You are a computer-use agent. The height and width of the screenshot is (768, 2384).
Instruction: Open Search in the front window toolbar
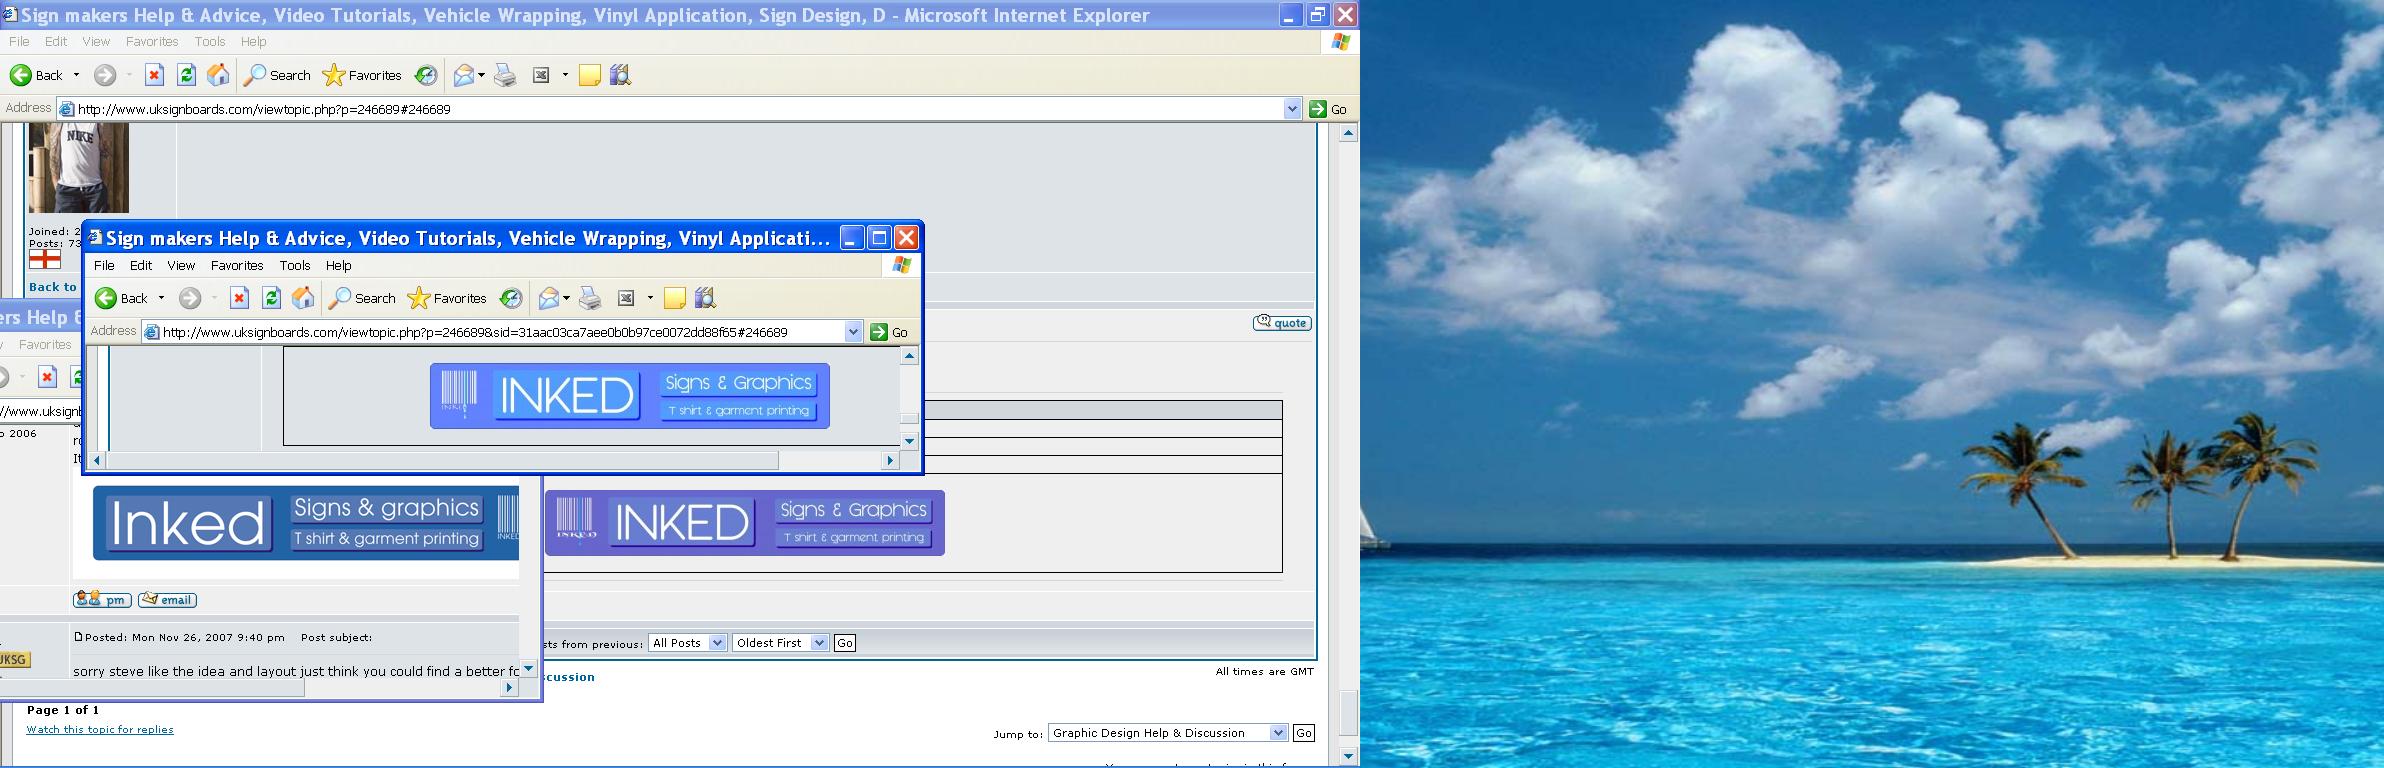pos(363,298)
